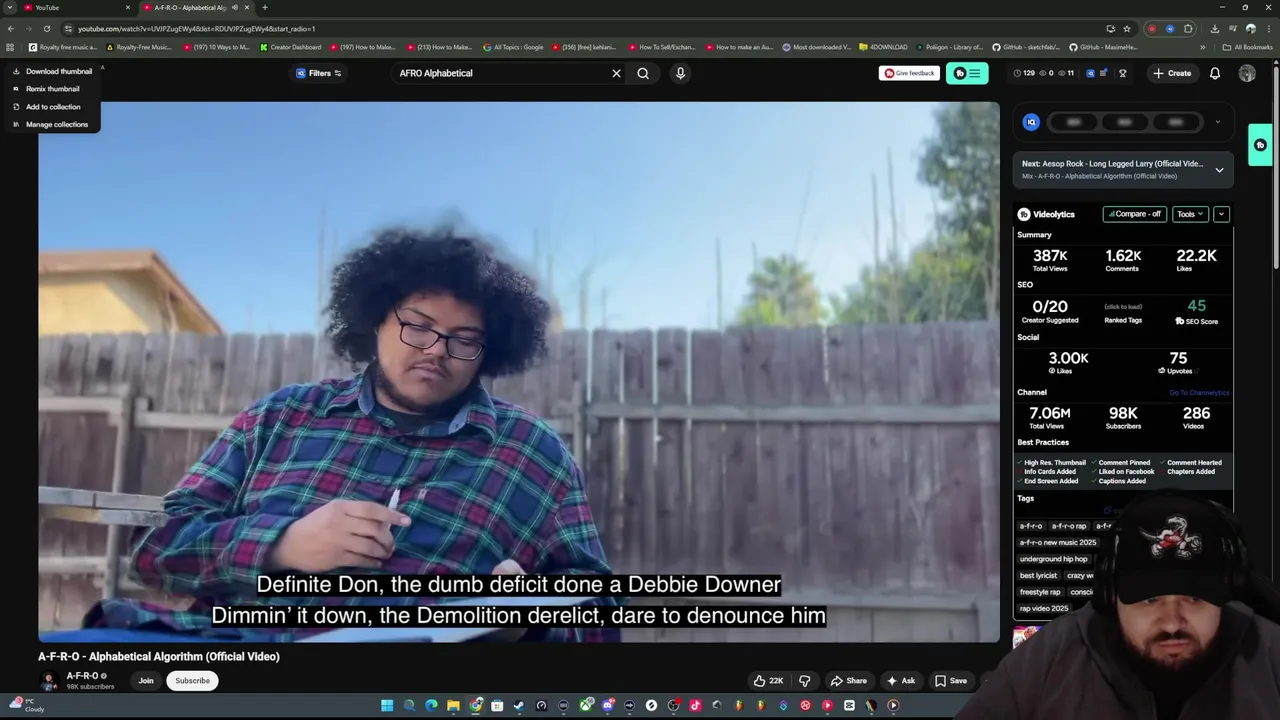Open the Tools dropdown in Videolytics

[x=1190, y=214]
